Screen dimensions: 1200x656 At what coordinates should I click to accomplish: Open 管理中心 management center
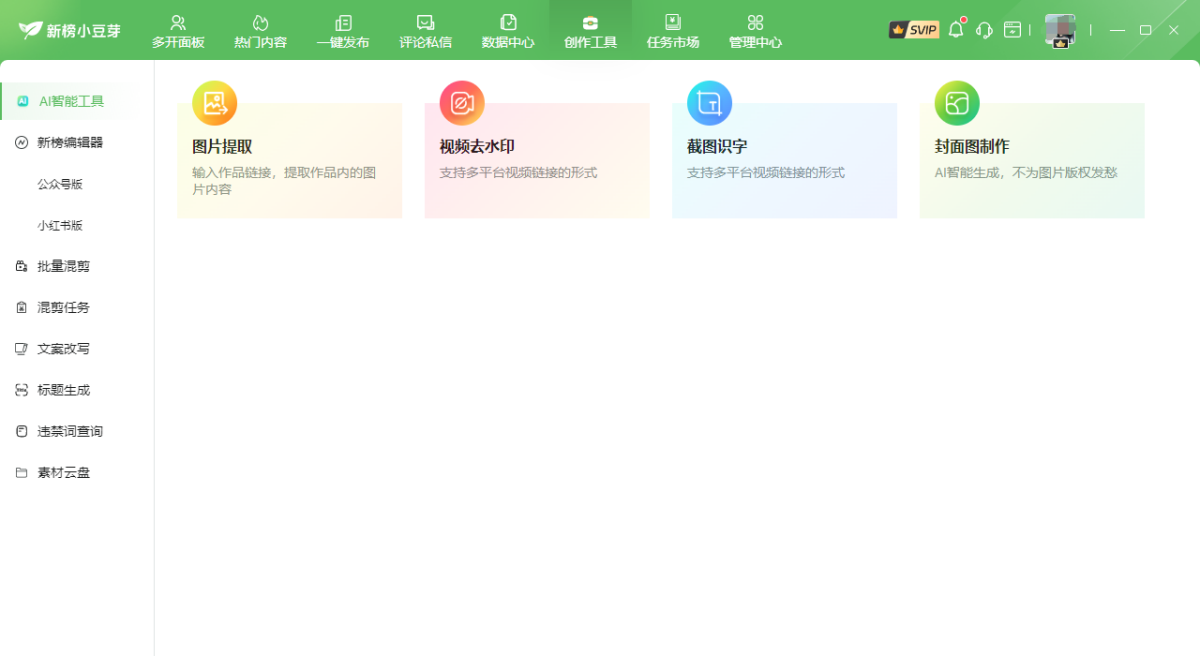pyautogui.click(x=755, y=29)
